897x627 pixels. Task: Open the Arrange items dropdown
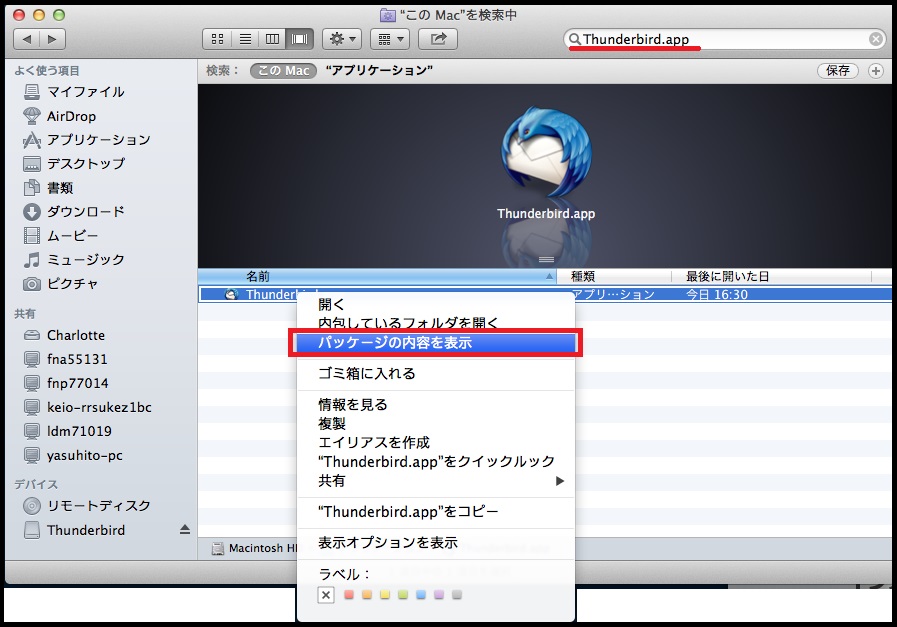click(x=389, y=39)
